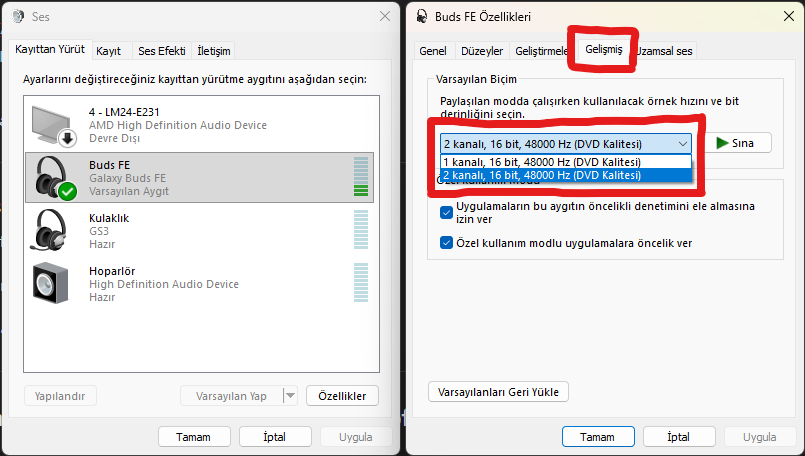
Task: Select the Hoparlör speaker icon
Action: click(50, 283)
